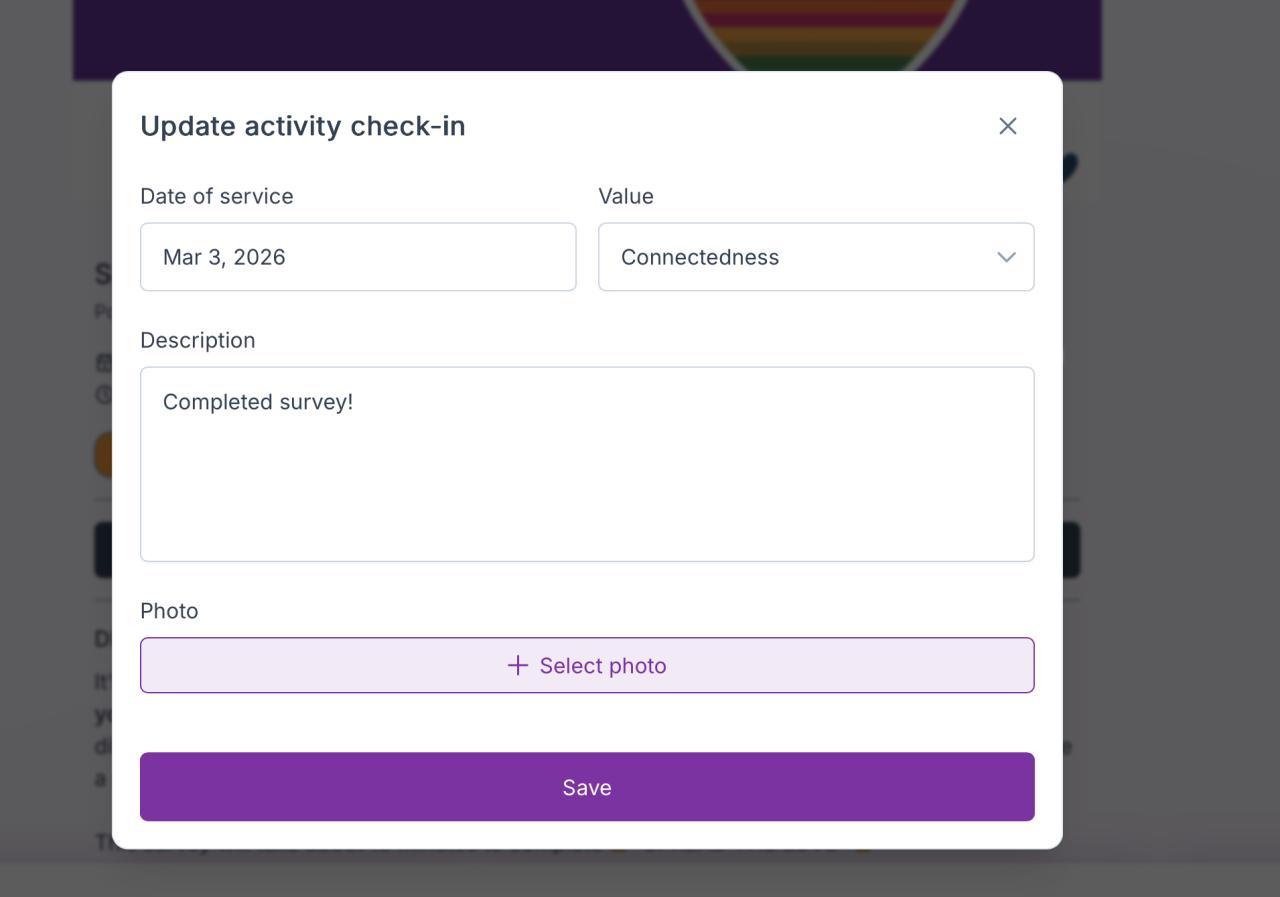Viewport: 1280px width, 897px height.
Task: Click the plus icon beside Select photo
Action: coord(517,666)
